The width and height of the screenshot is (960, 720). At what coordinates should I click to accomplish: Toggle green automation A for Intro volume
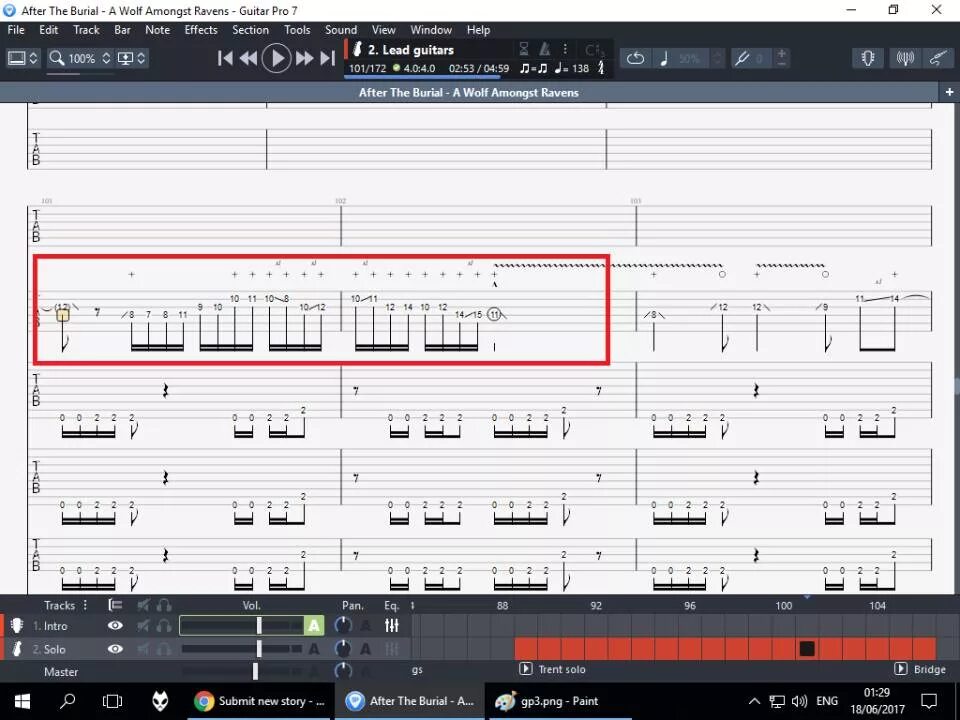(x=313, y=625)
